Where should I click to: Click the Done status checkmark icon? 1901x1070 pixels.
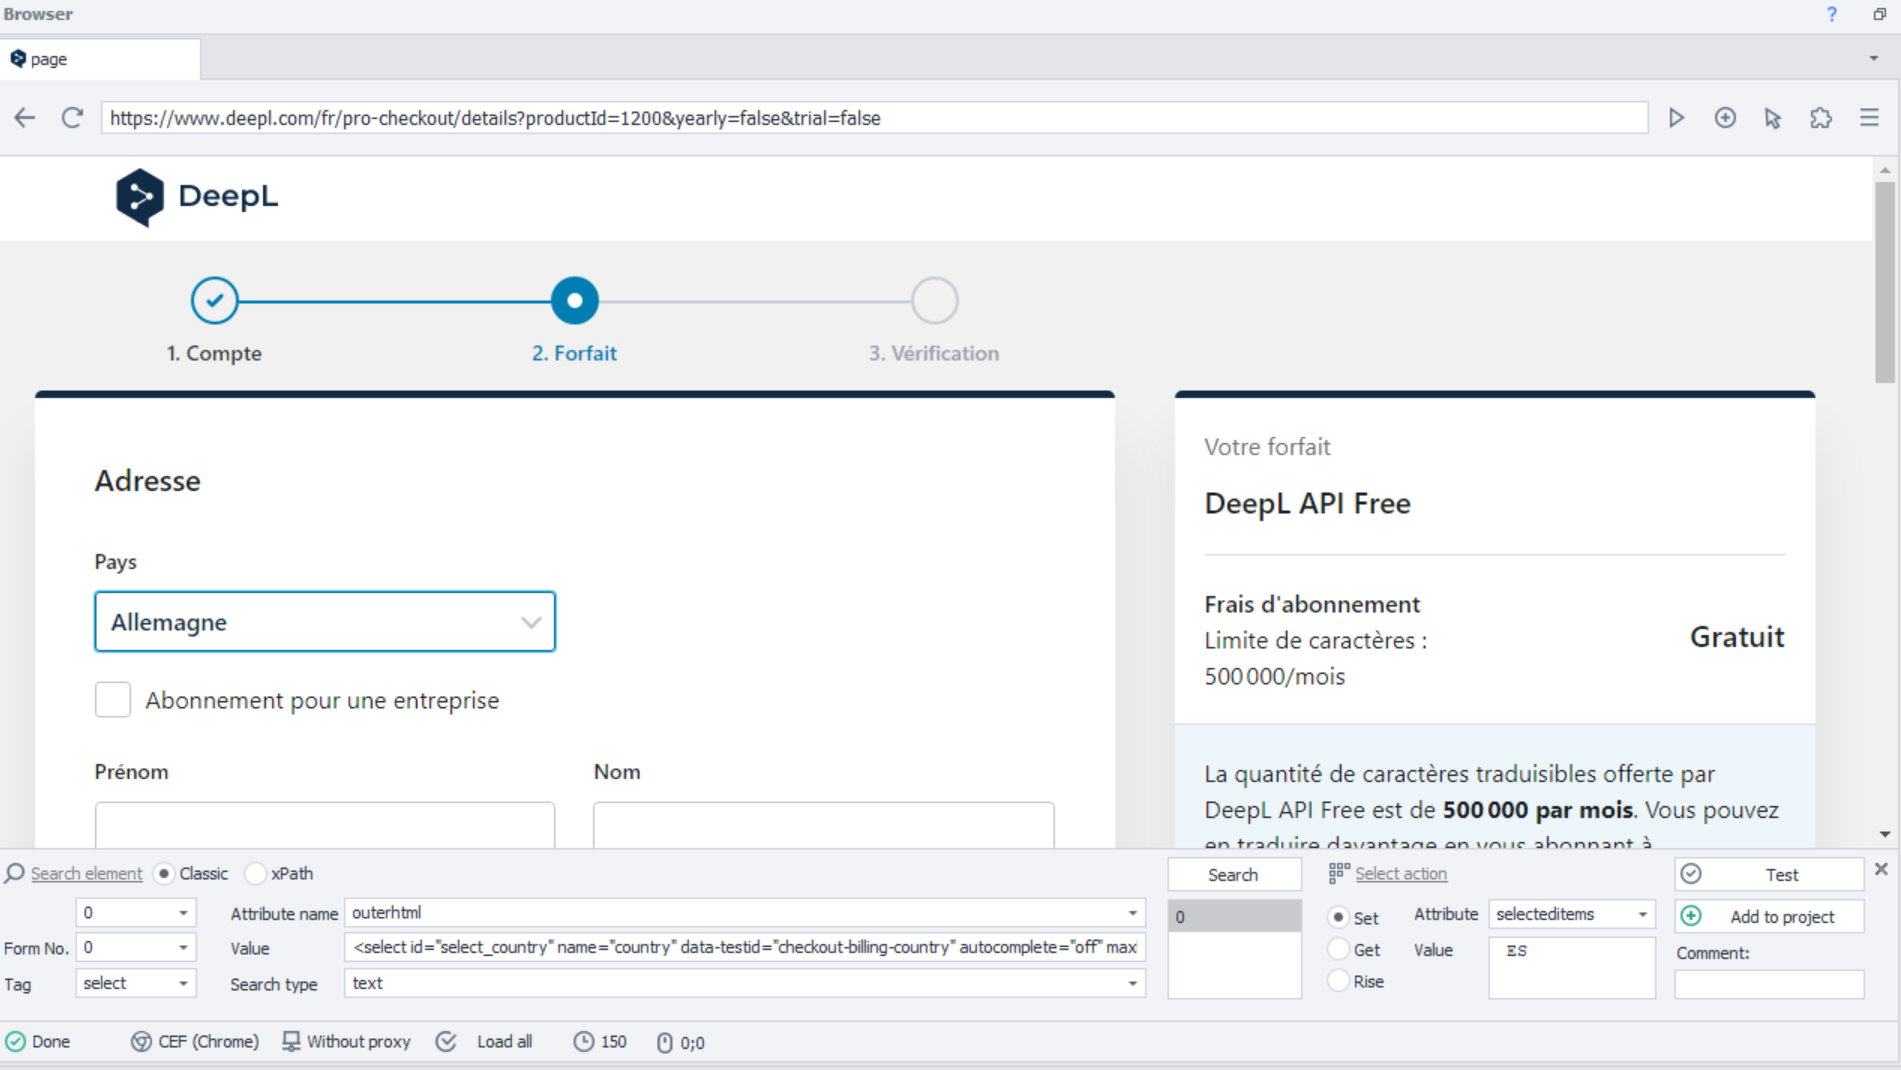(x=15, y=1042)
